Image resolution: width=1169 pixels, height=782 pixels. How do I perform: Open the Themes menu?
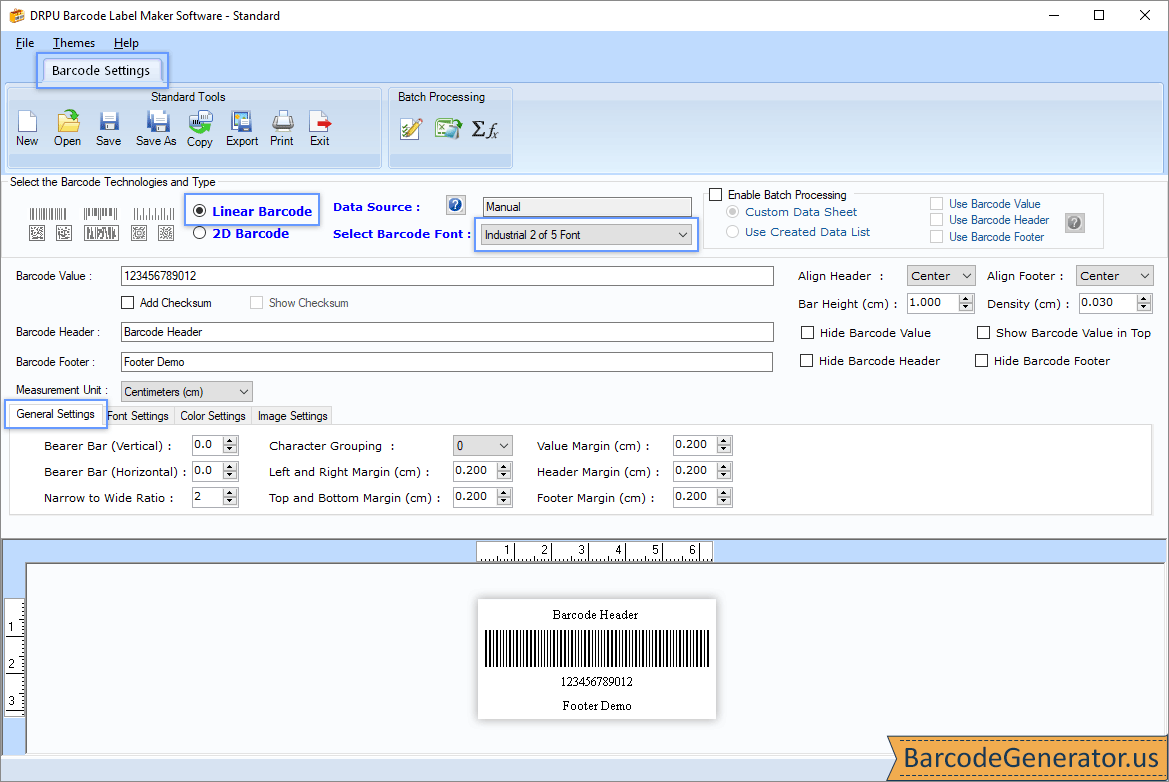tap(74, 43)
